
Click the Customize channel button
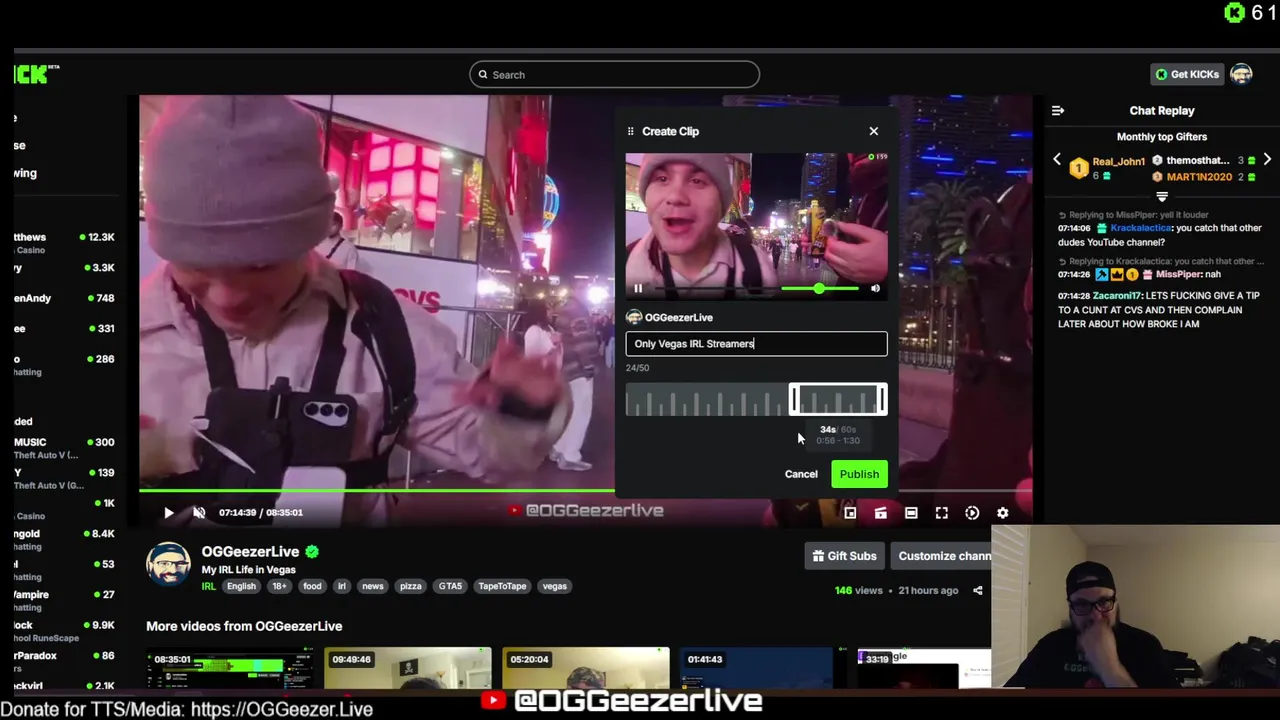click(942, 556)
